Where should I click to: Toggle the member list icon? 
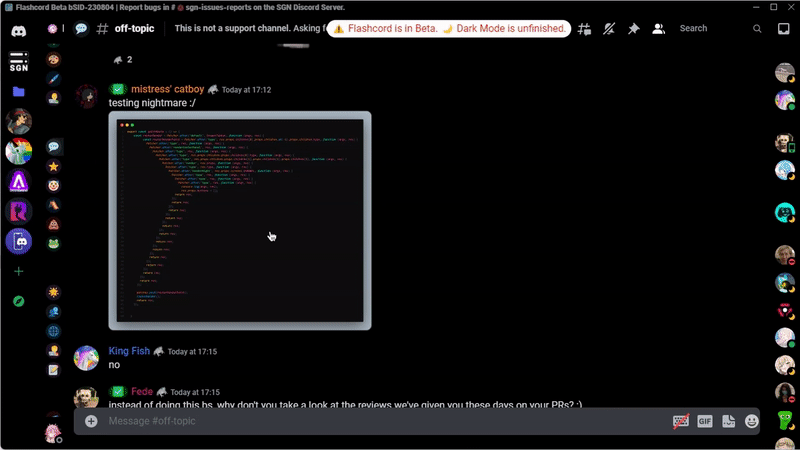pyautogui.click(x=658, y=29)
